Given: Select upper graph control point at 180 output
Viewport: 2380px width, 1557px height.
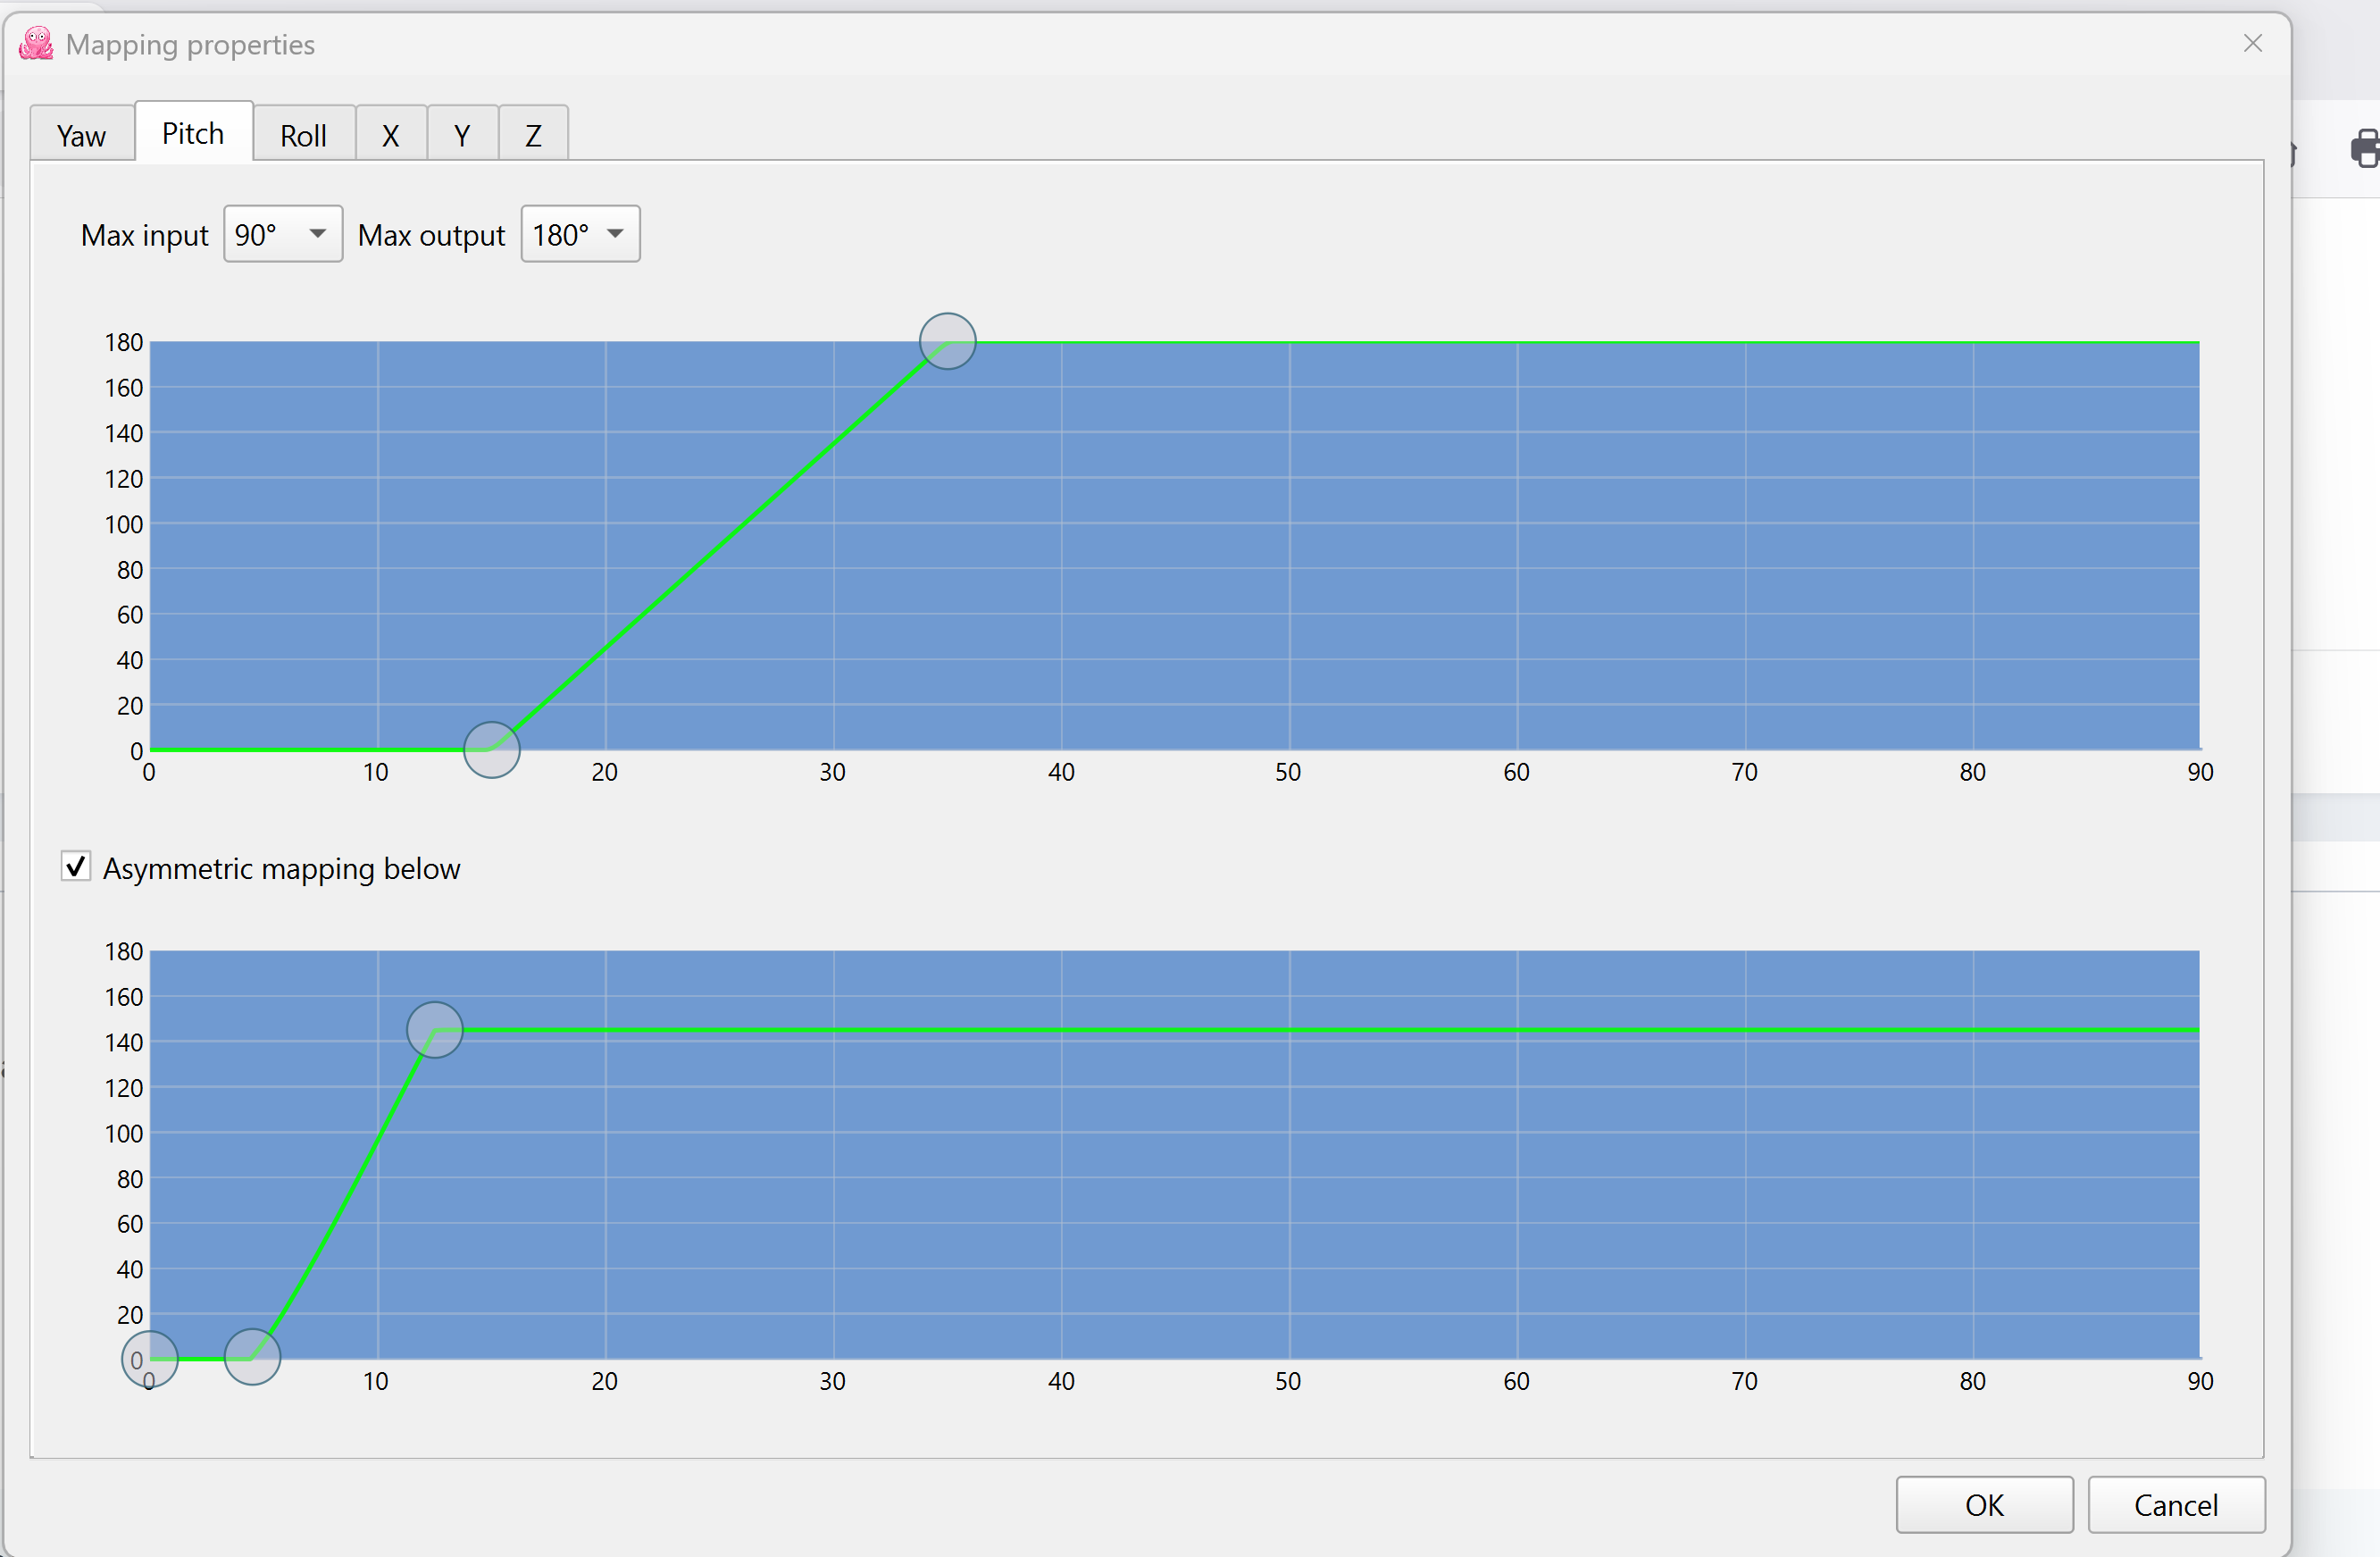Looking at the screenshot, I should [948, 341].
